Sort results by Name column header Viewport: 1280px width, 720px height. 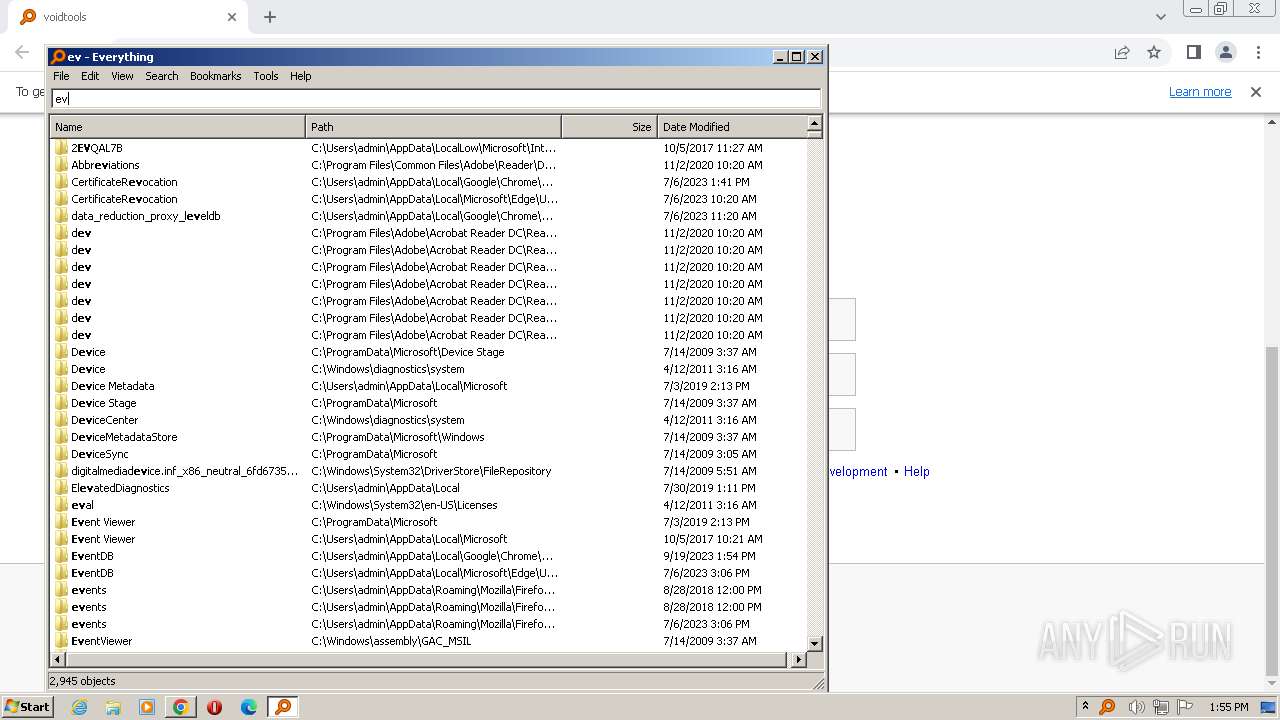[177, 127]
